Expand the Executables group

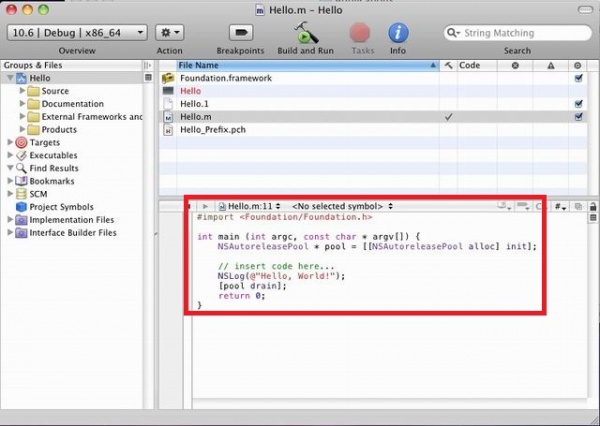click(x=10, y=155)
